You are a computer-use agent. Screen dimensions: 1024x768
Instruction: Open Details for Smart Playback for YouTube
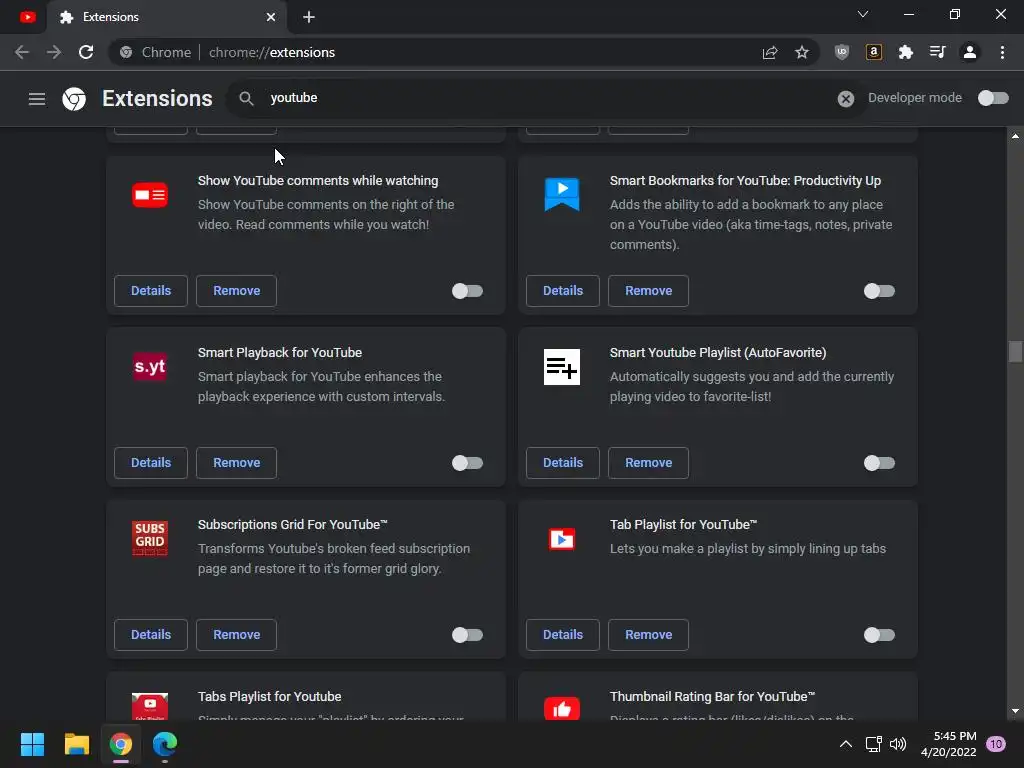pos(151,462)
